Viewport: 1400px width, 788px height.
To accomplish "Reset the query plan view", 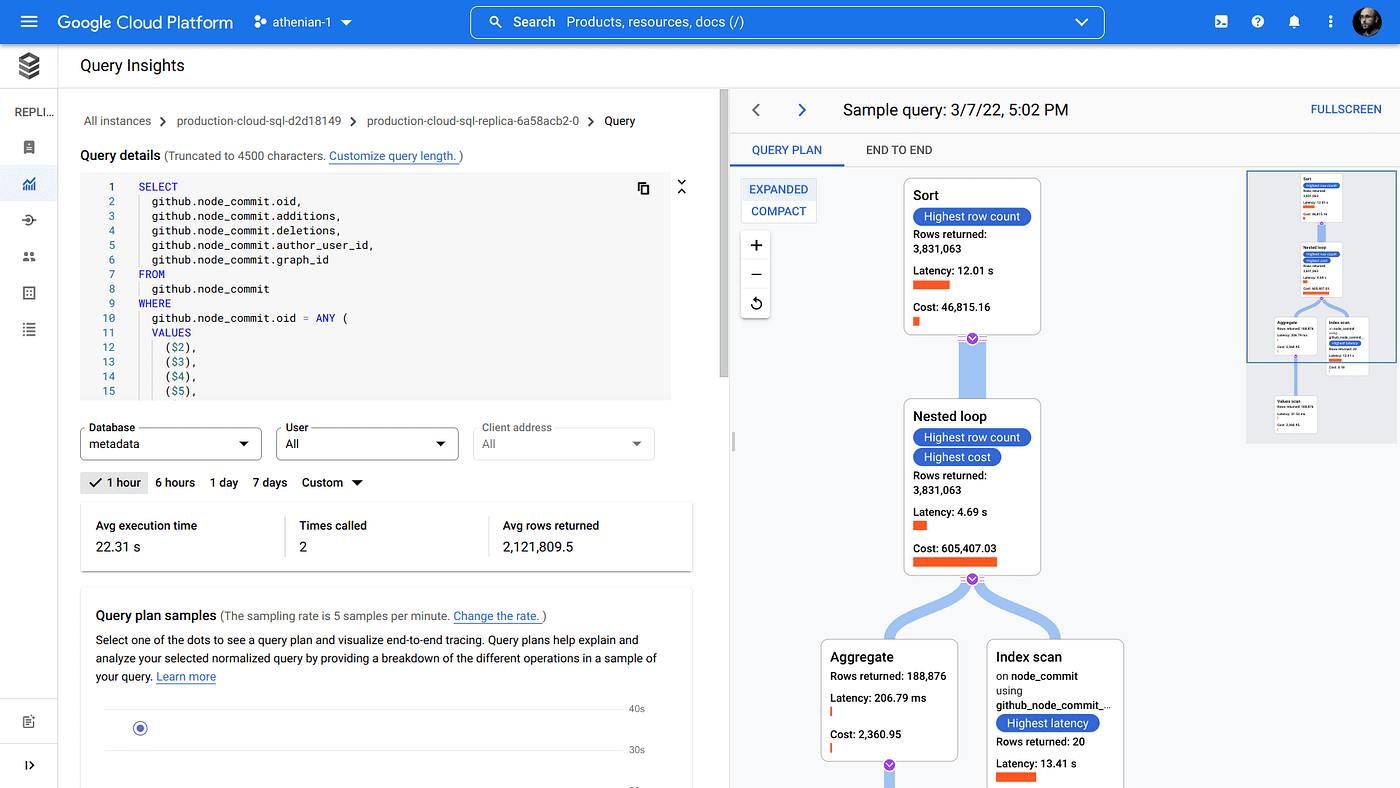I will pyautogui.click(x=756, y=304).
